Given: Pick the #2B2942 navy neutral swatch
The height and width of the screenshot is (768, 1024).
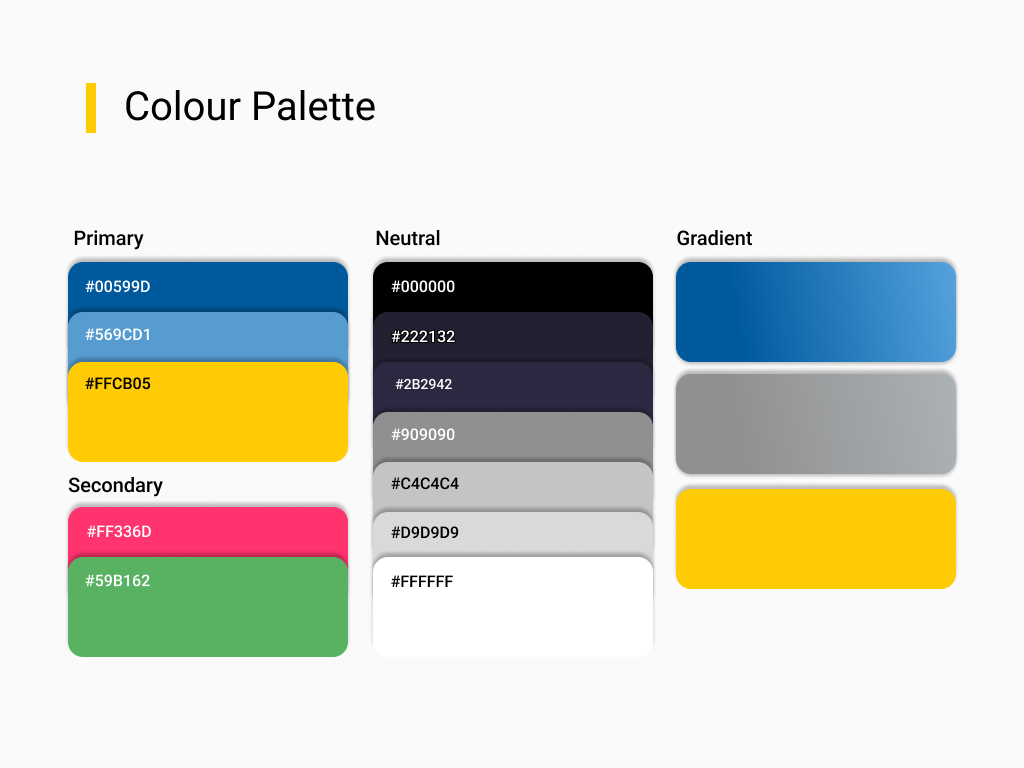Looking at the screenshot, I should click(x=513, y=387).
